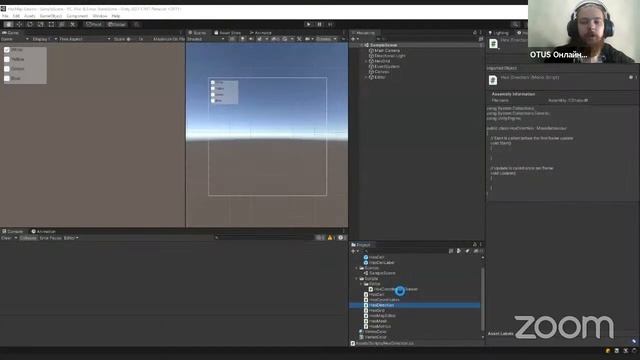Switch to the Animation tab
Viewport: 640px width, 360px height.
coord(44,231)
